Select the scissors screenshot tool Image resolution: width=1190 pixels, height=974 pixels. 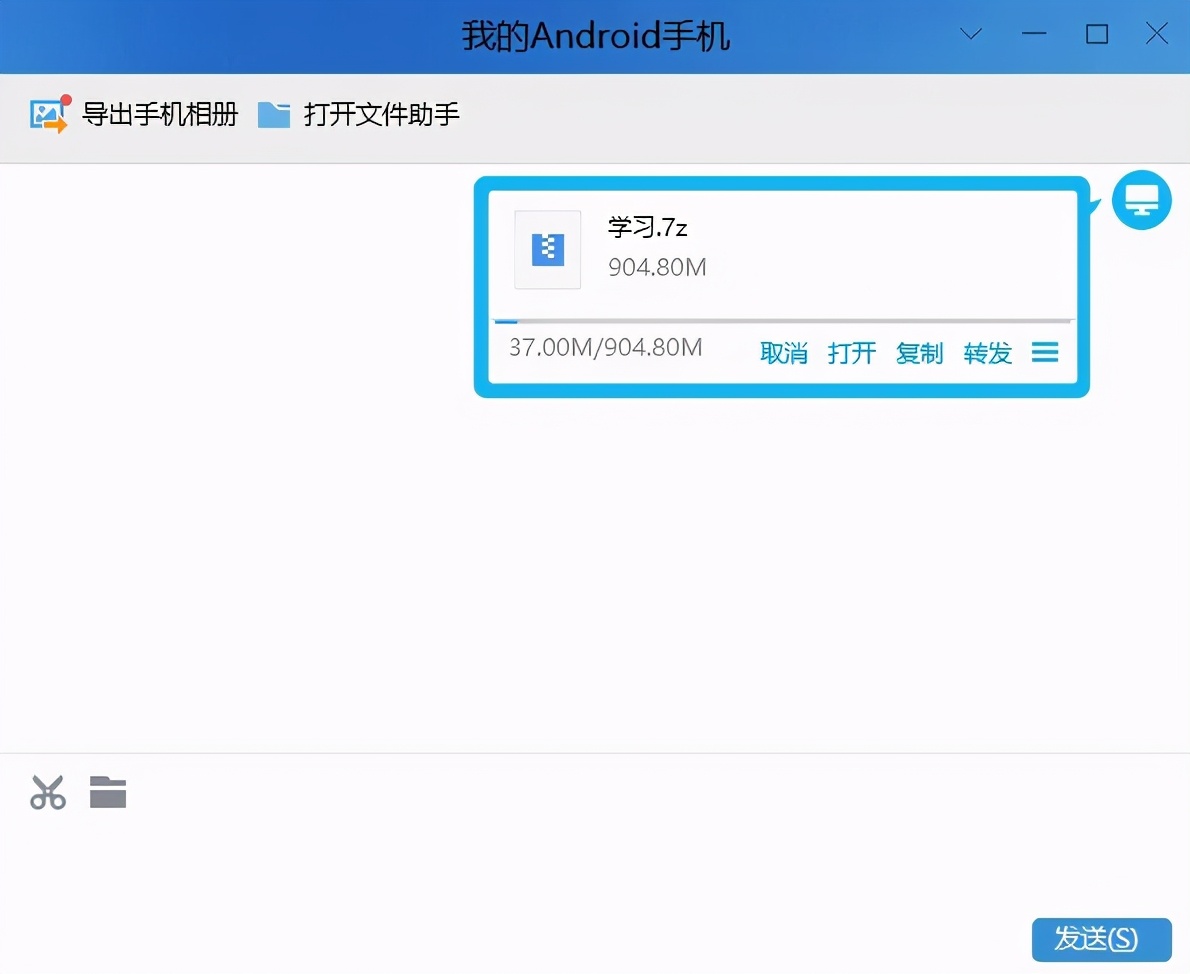[x=47, y=791]
